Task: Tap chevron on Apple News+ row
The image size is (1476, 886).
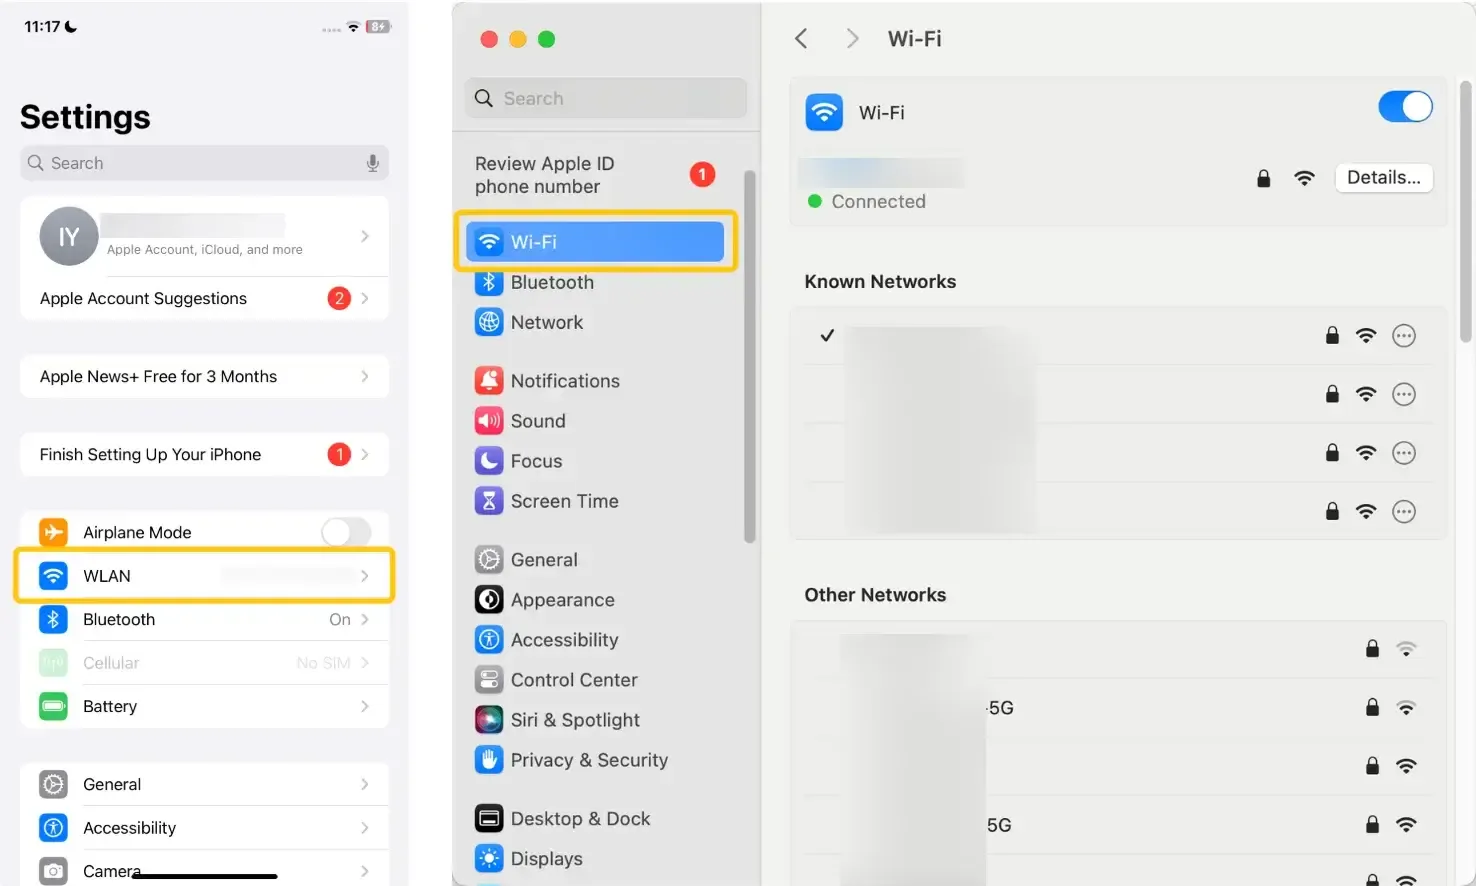Action: pos(365,376)
